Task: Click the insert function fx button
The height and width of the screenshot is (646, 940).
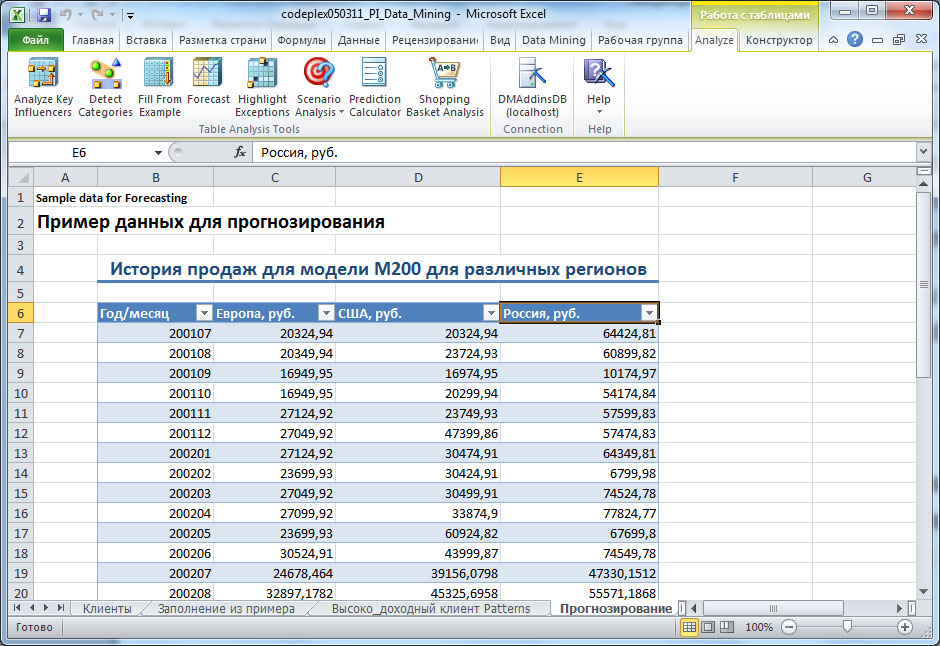Action: coord(240,152)
